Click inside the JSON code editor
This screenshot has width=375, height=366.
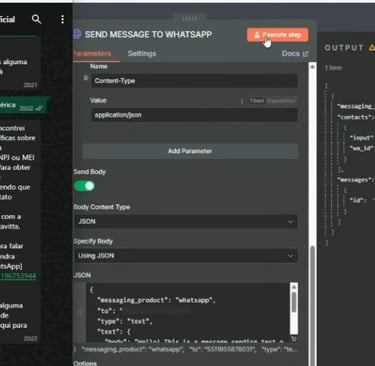click(x=188, y=312)
